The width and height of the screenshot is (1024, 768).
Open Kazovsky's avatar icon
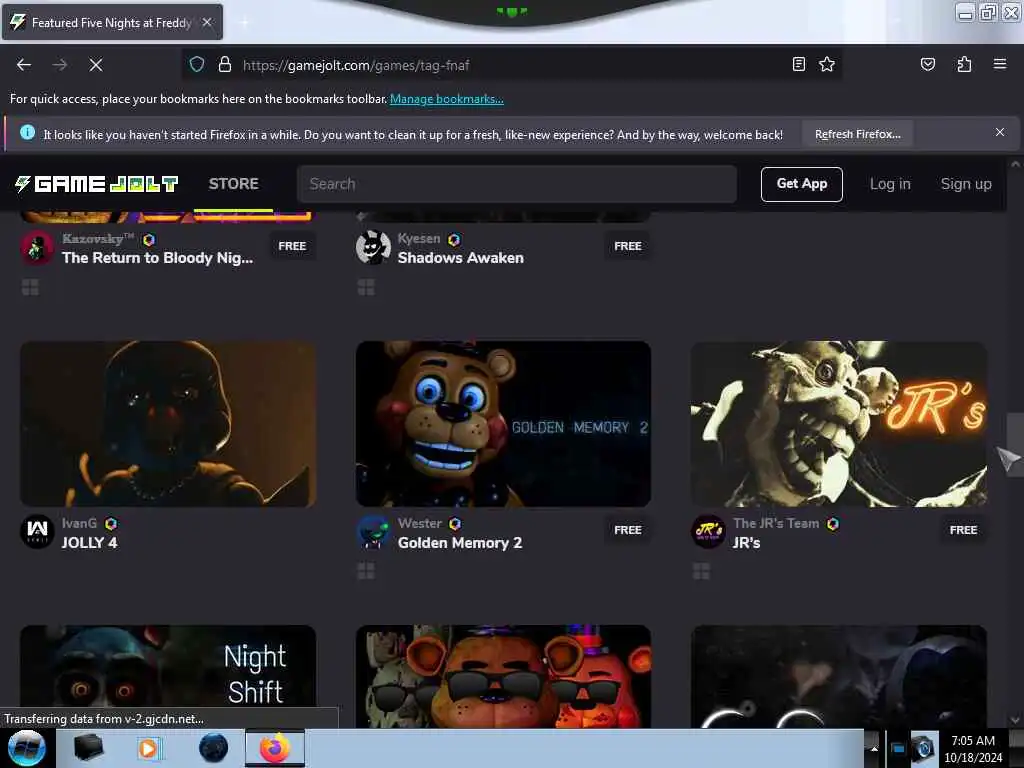[37, 248]
